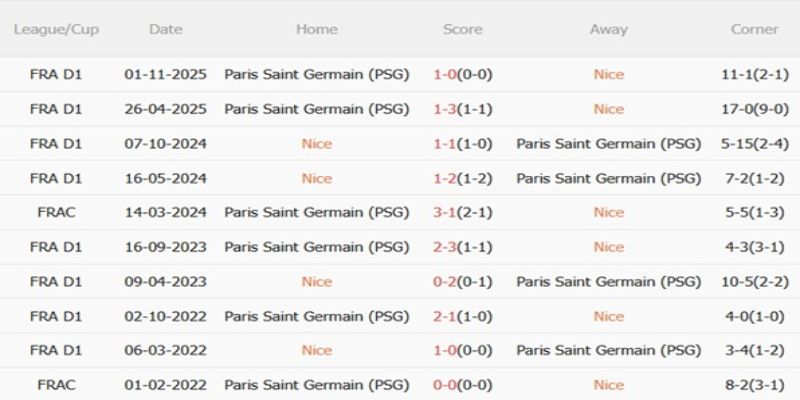Click the 2-3(1-1) score on 16-09-2023

pos(463,247)
